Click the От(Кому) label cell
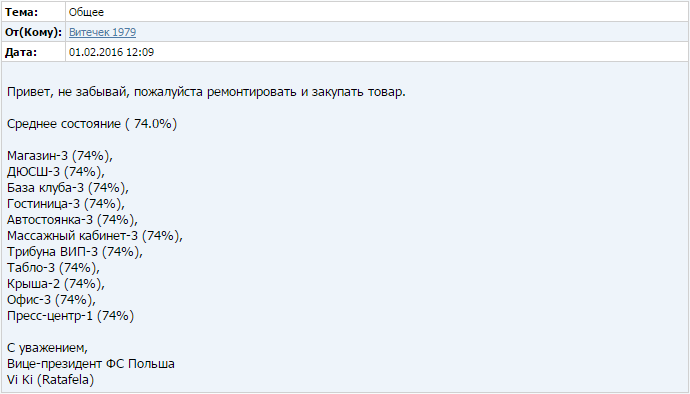 (x=33, y=32)
